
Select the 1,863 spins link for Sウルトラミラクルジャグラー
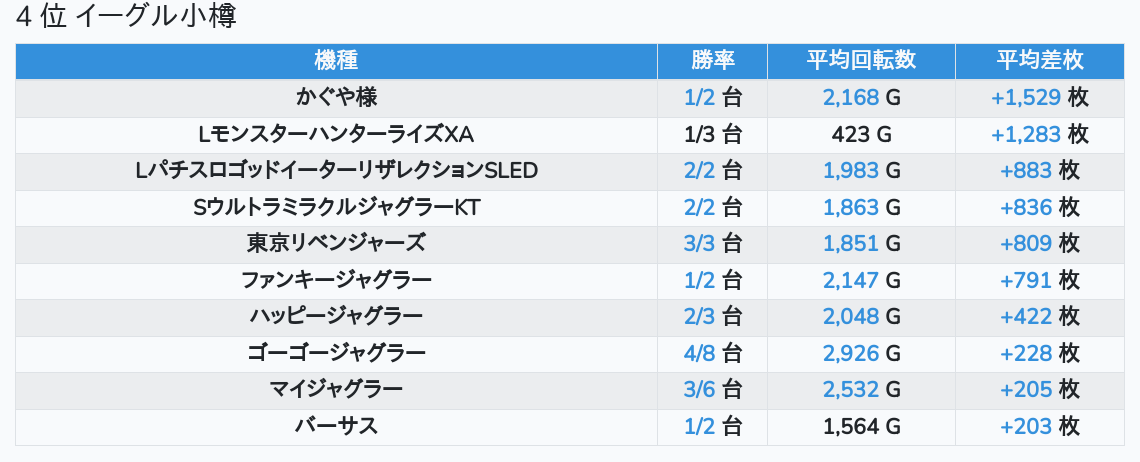851,207
